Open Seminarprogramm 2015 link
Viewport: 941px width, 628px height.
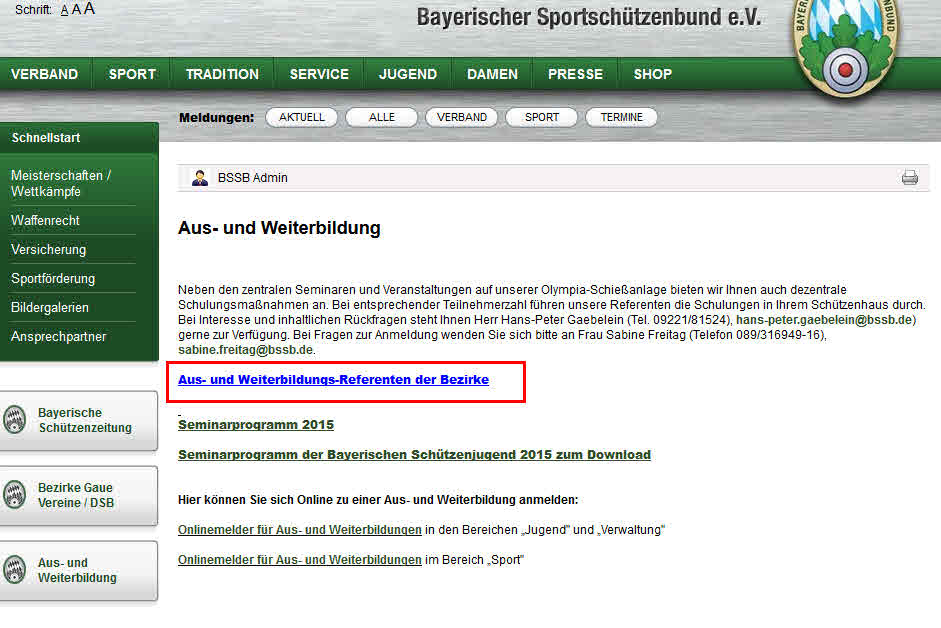(x=256, y=425)
